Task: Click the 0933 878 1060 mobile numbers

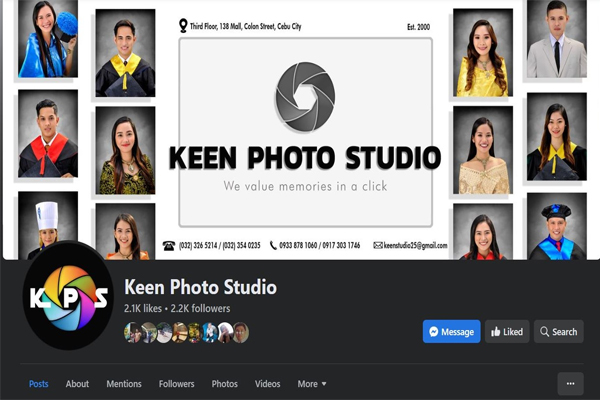Action: [320, 245]
